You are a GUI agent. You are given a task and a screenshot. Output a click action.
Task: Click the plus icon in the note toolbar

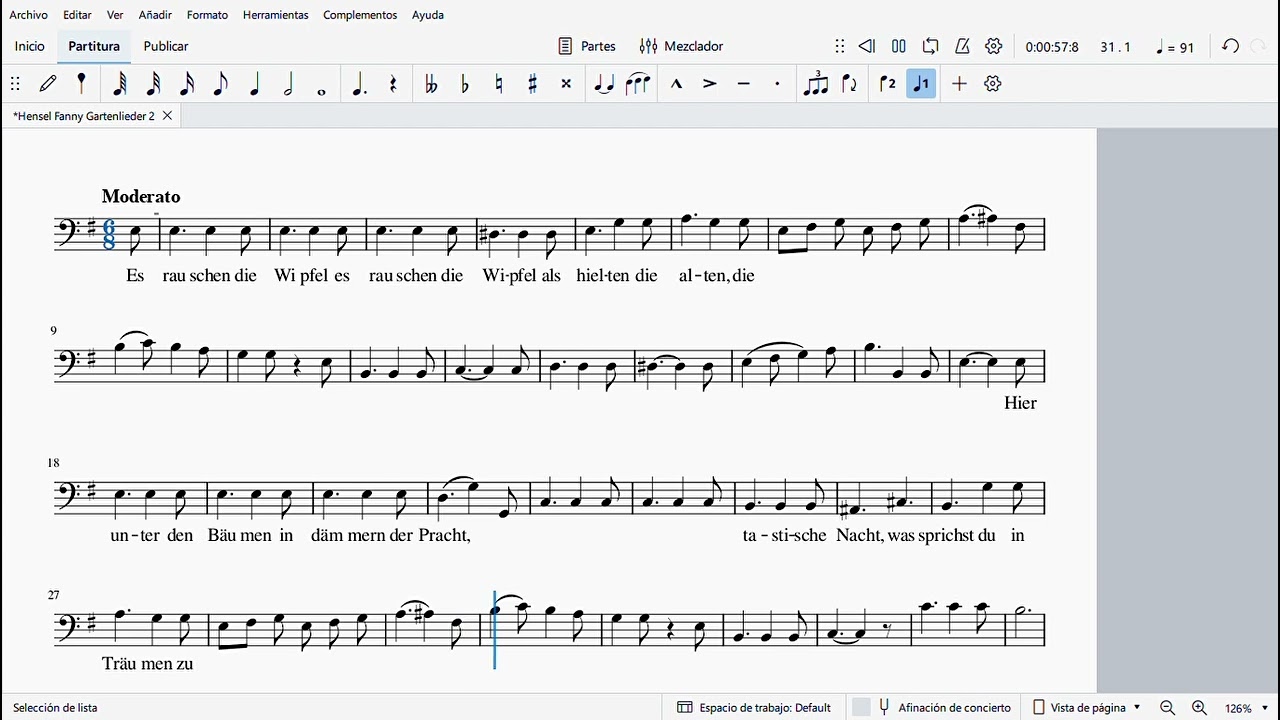[x=959, y=84]
